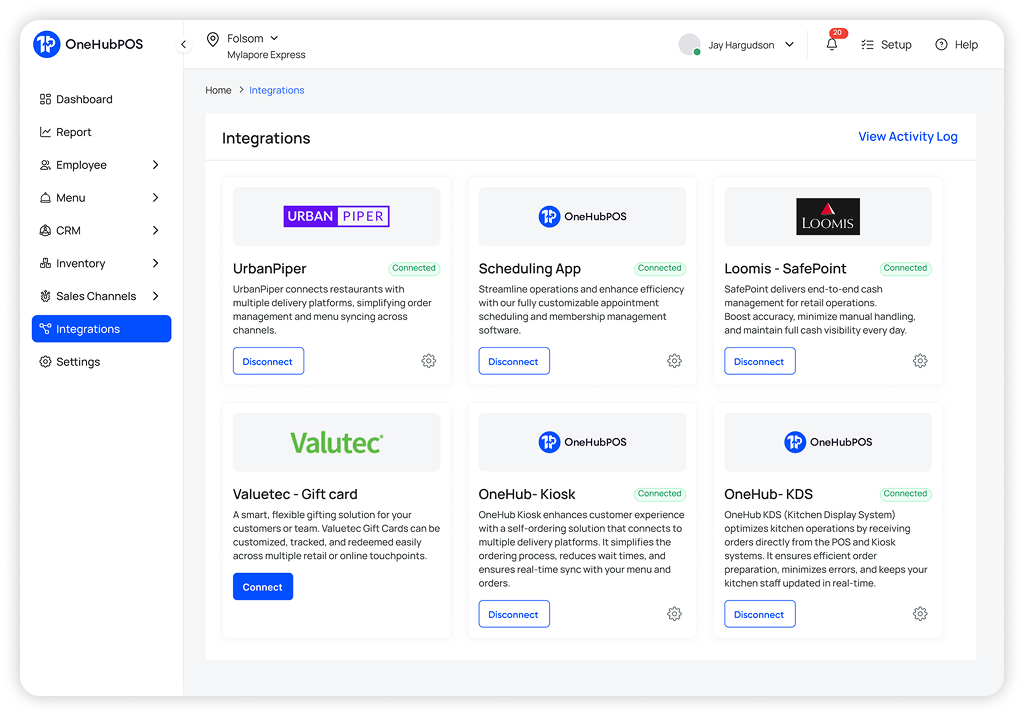Viewport: 1024px width, 716px height.
Task: Click Scheduling App Connected status badge
Action: [660, 268]
